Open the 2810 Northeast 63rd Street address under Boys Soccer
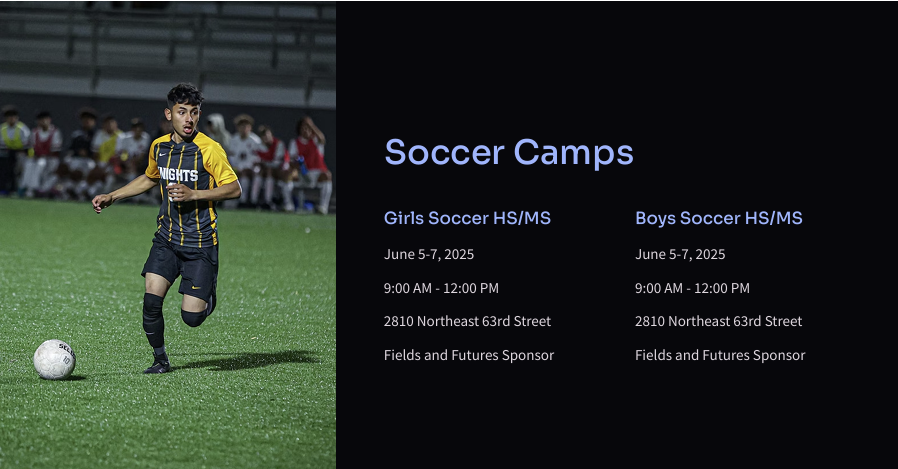Viewport: 898px width, 469px height. click(718, 321)
